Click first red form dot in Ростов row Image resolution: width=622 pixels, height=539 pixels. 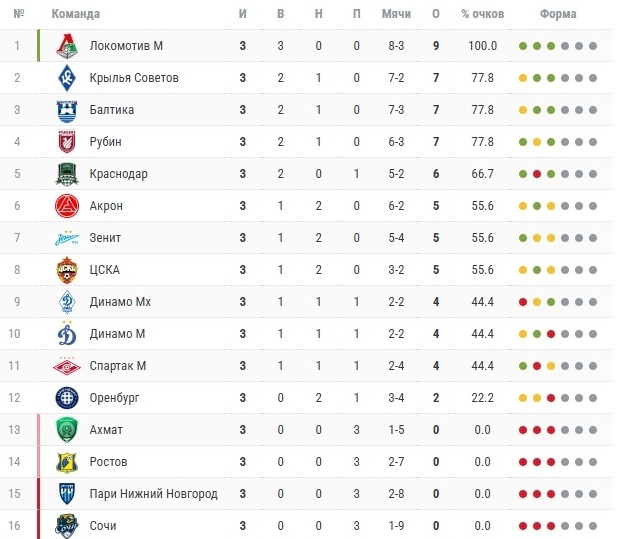click(x=523, y=463)
